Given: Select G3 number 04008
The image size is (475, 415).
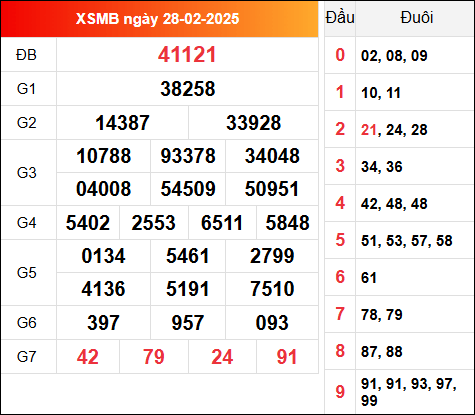Looking at the screenshot, I should (104, 189).
